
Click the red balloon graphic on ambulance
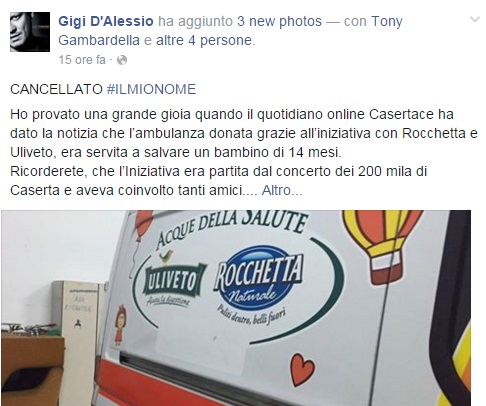[x=144, y=224]
